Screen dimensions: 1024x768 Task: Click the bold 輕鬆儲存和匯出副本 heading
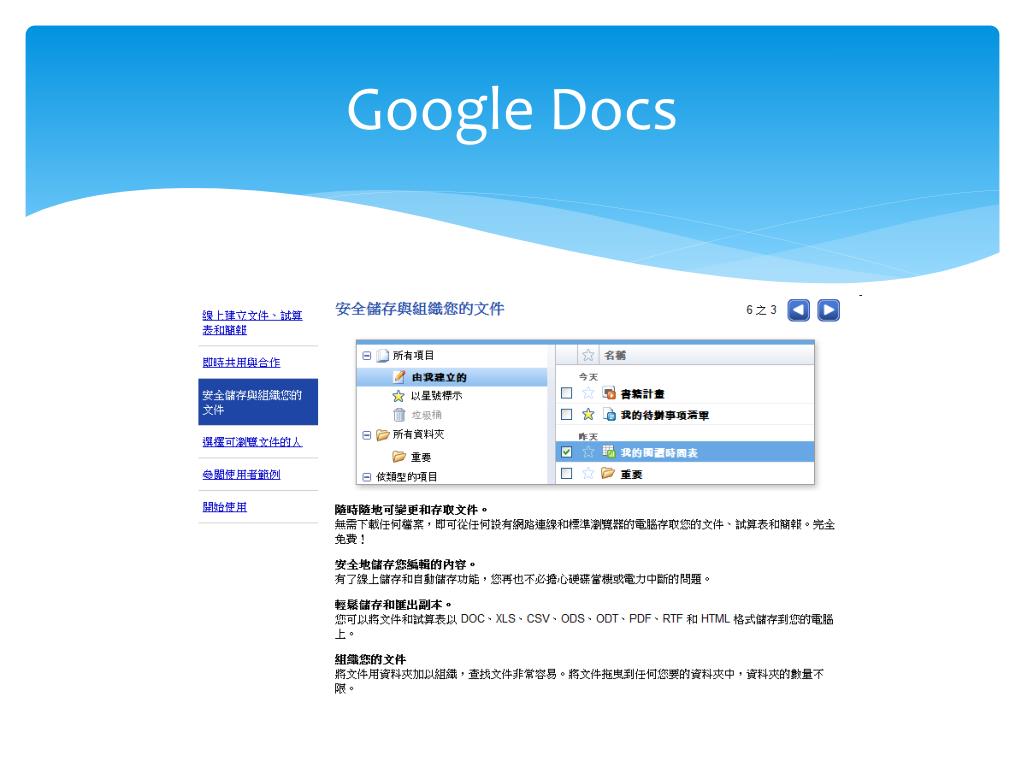pos(393,605)
